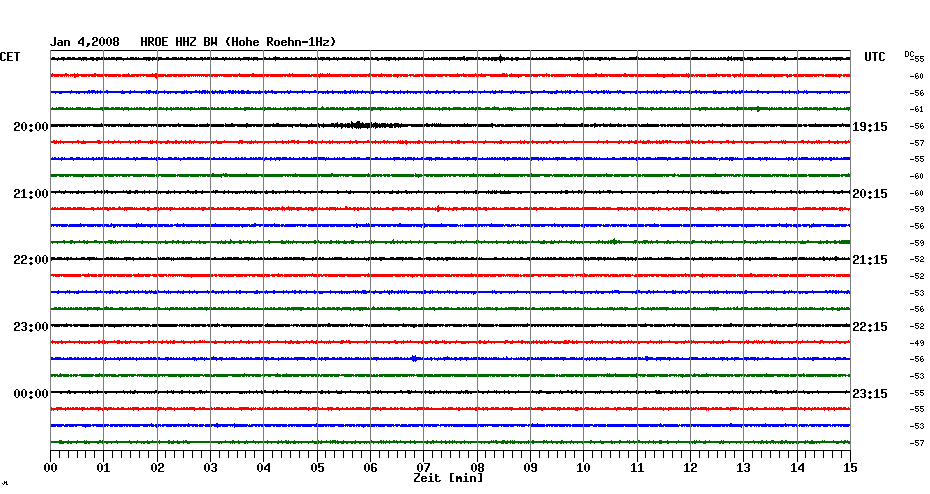Screen dimensions: 930x494
Task: Click the date label 'Jan 4,2008'
Action: coord(85,42)
